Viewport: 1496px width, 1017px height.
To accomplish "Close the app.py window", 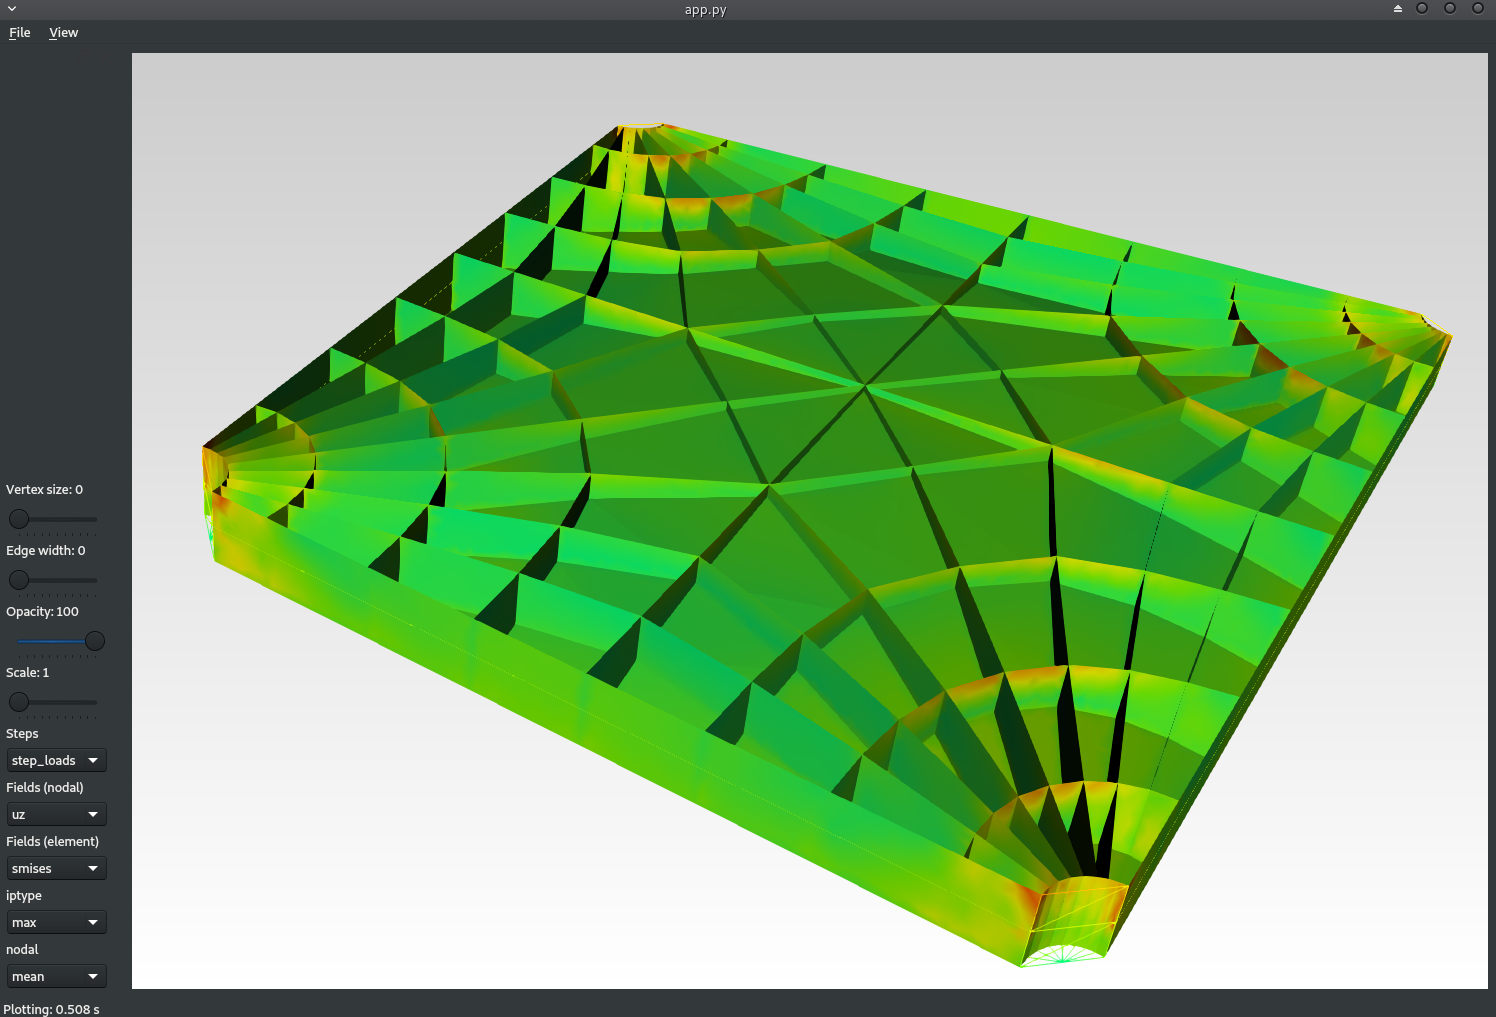I will [x=1478, y=9].
